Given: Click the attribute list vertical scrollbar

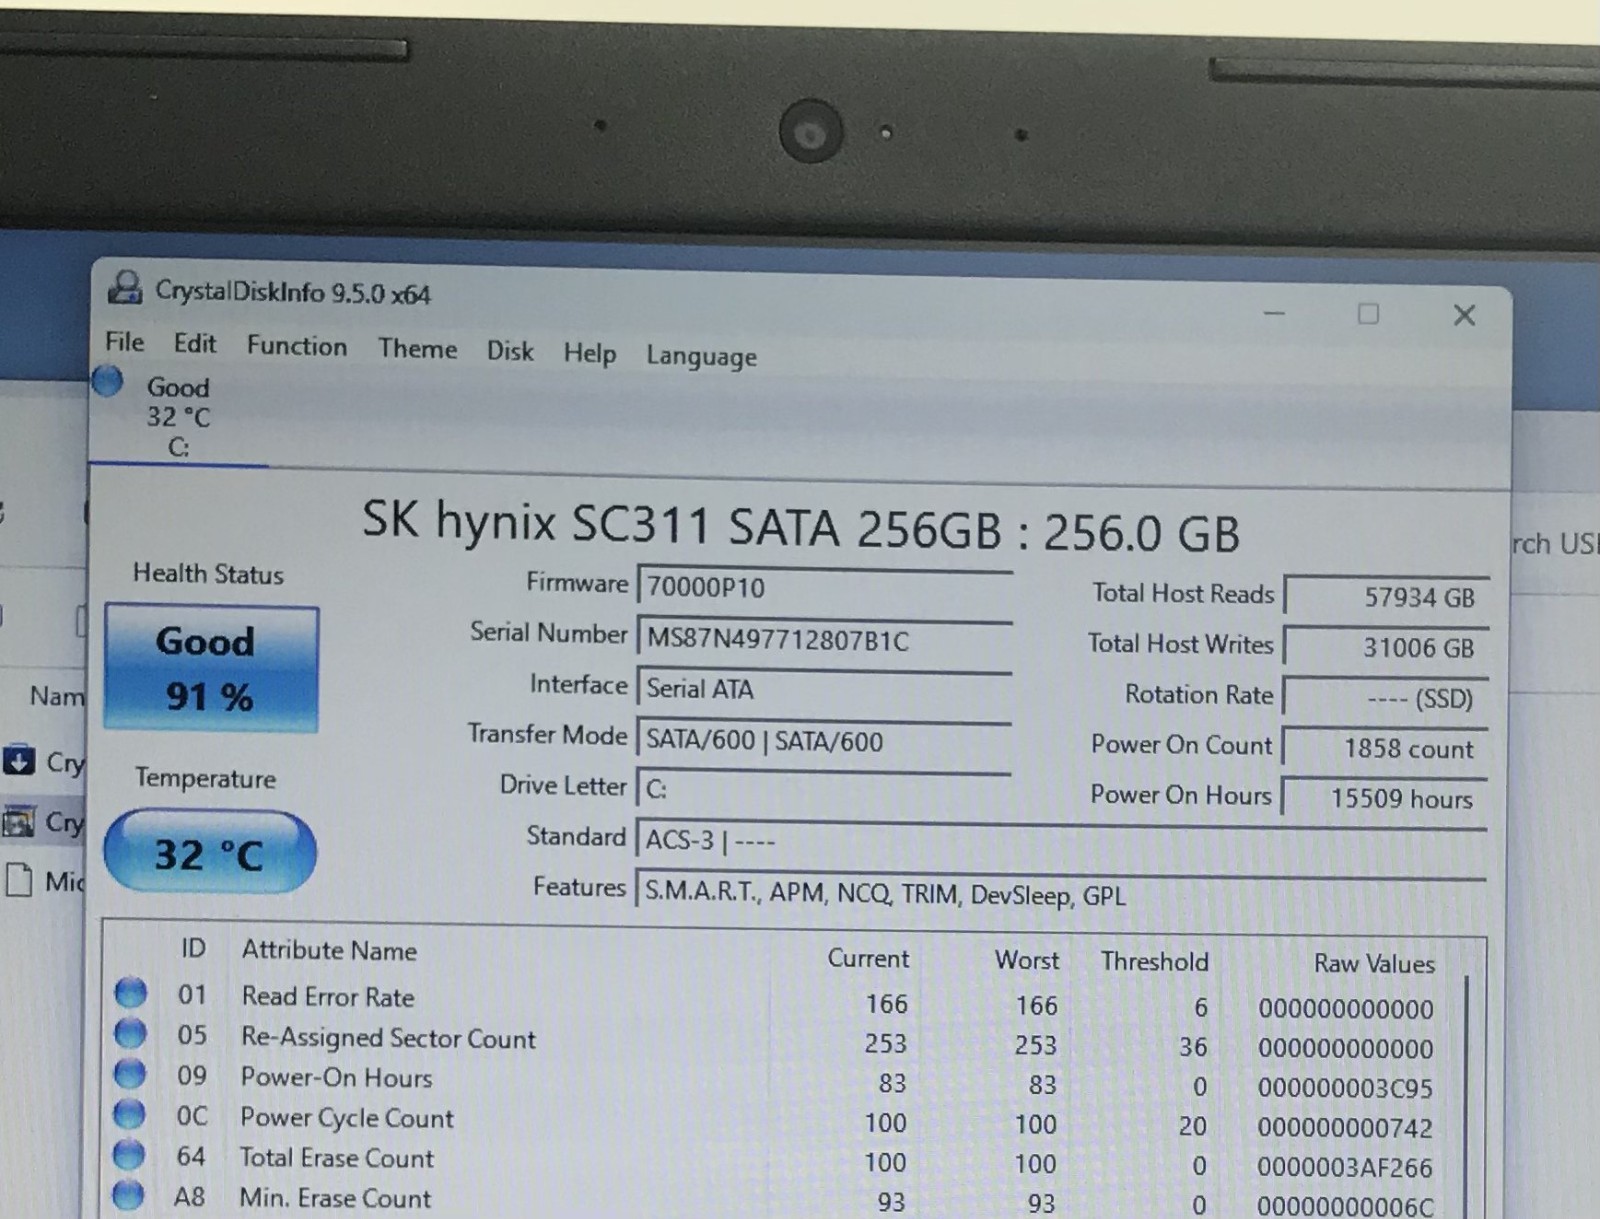Looking at the screenshot, I should click(x=1468, y=1095).
